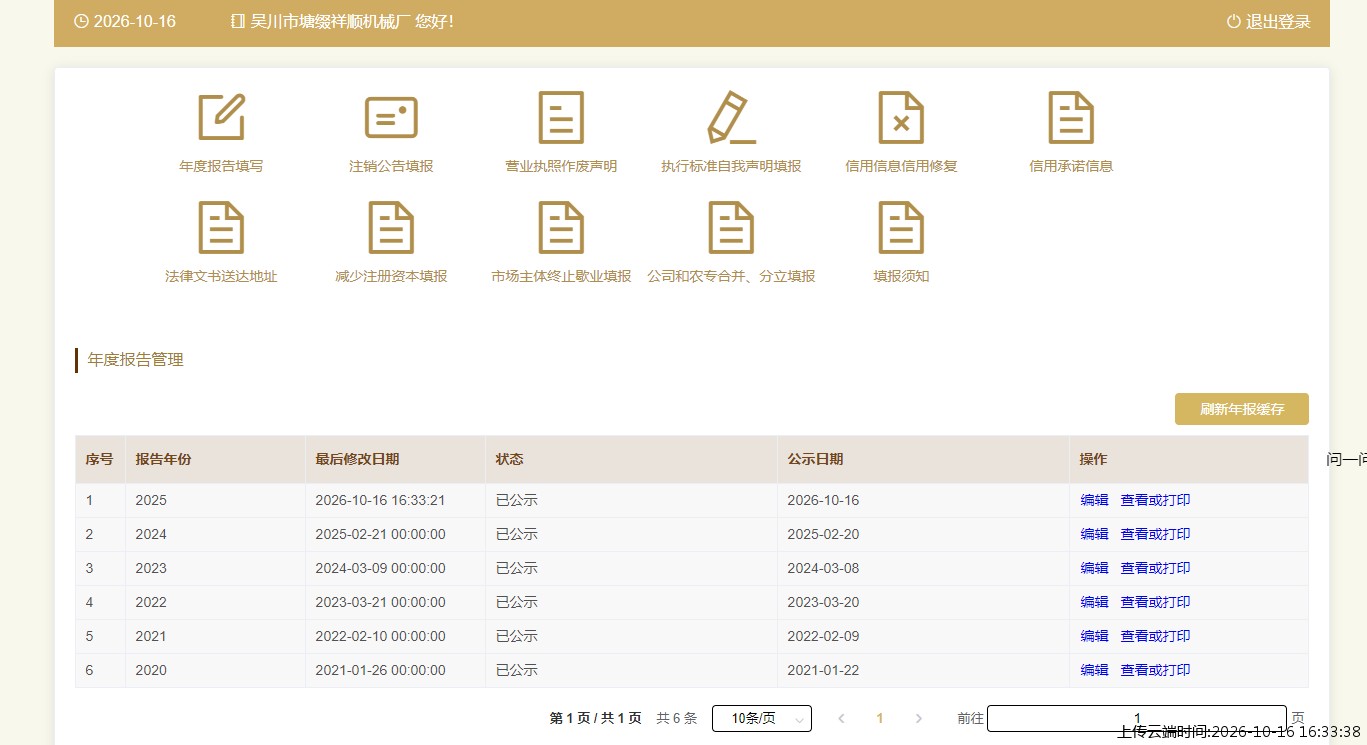The width and height of the screenshot is (1367, 745).
Task: Click 查看或打印 for the 2023 report
Action: (1155, 568)
